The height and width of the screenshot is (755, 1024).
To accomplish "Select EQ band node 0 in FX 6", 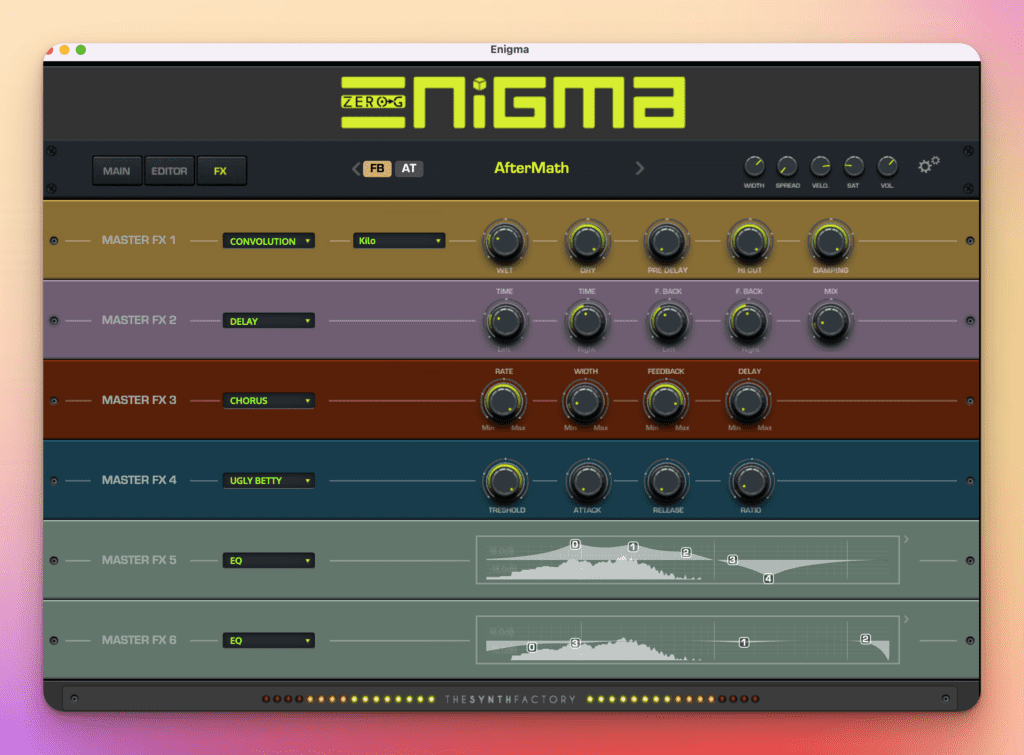I will click(532, 647).
